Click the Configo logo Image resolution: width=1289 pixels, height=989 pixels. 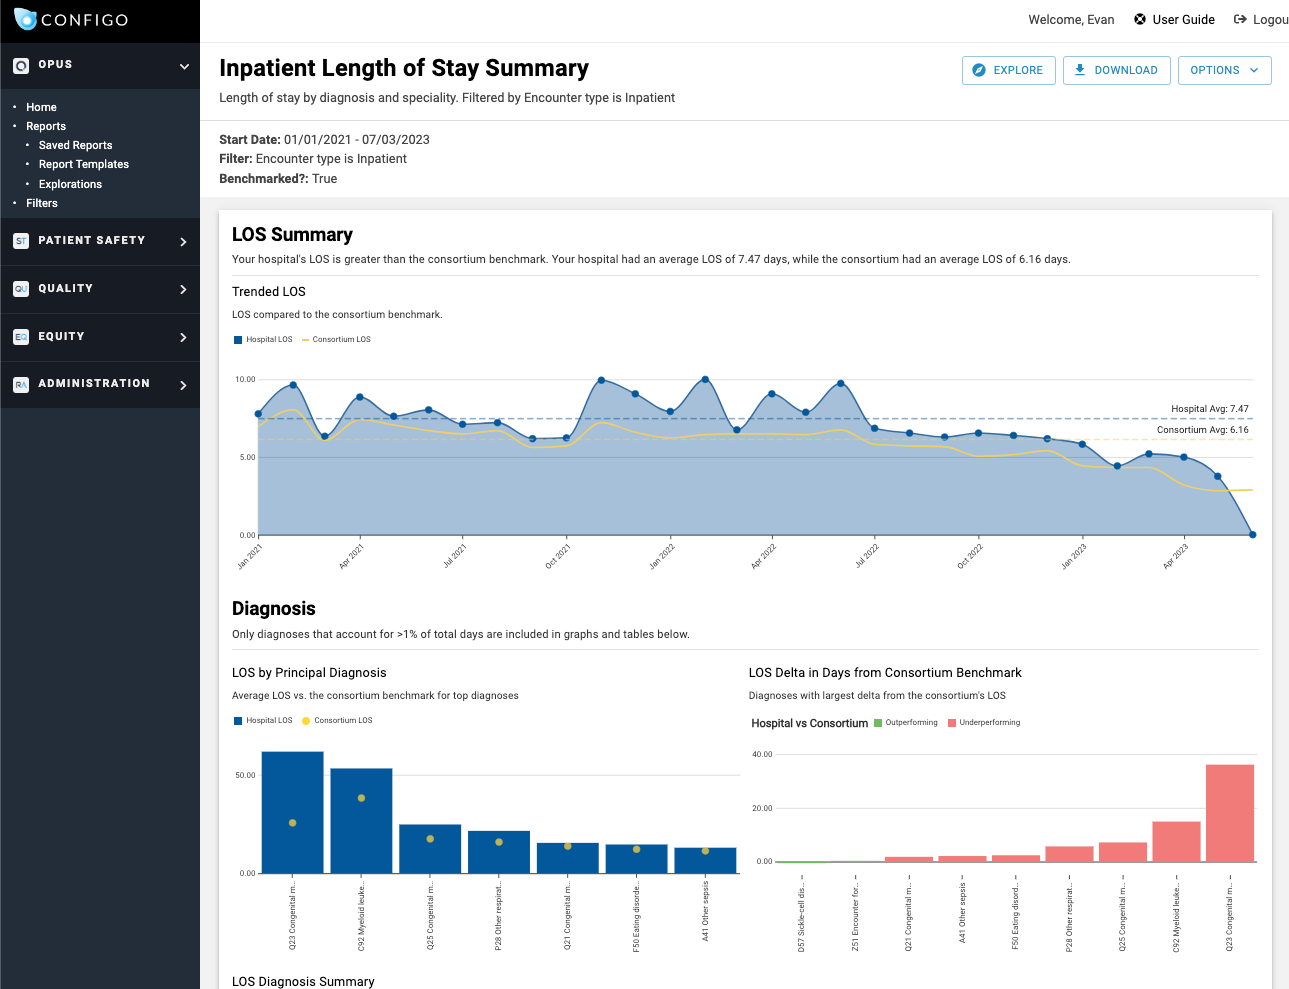(71, 19)
